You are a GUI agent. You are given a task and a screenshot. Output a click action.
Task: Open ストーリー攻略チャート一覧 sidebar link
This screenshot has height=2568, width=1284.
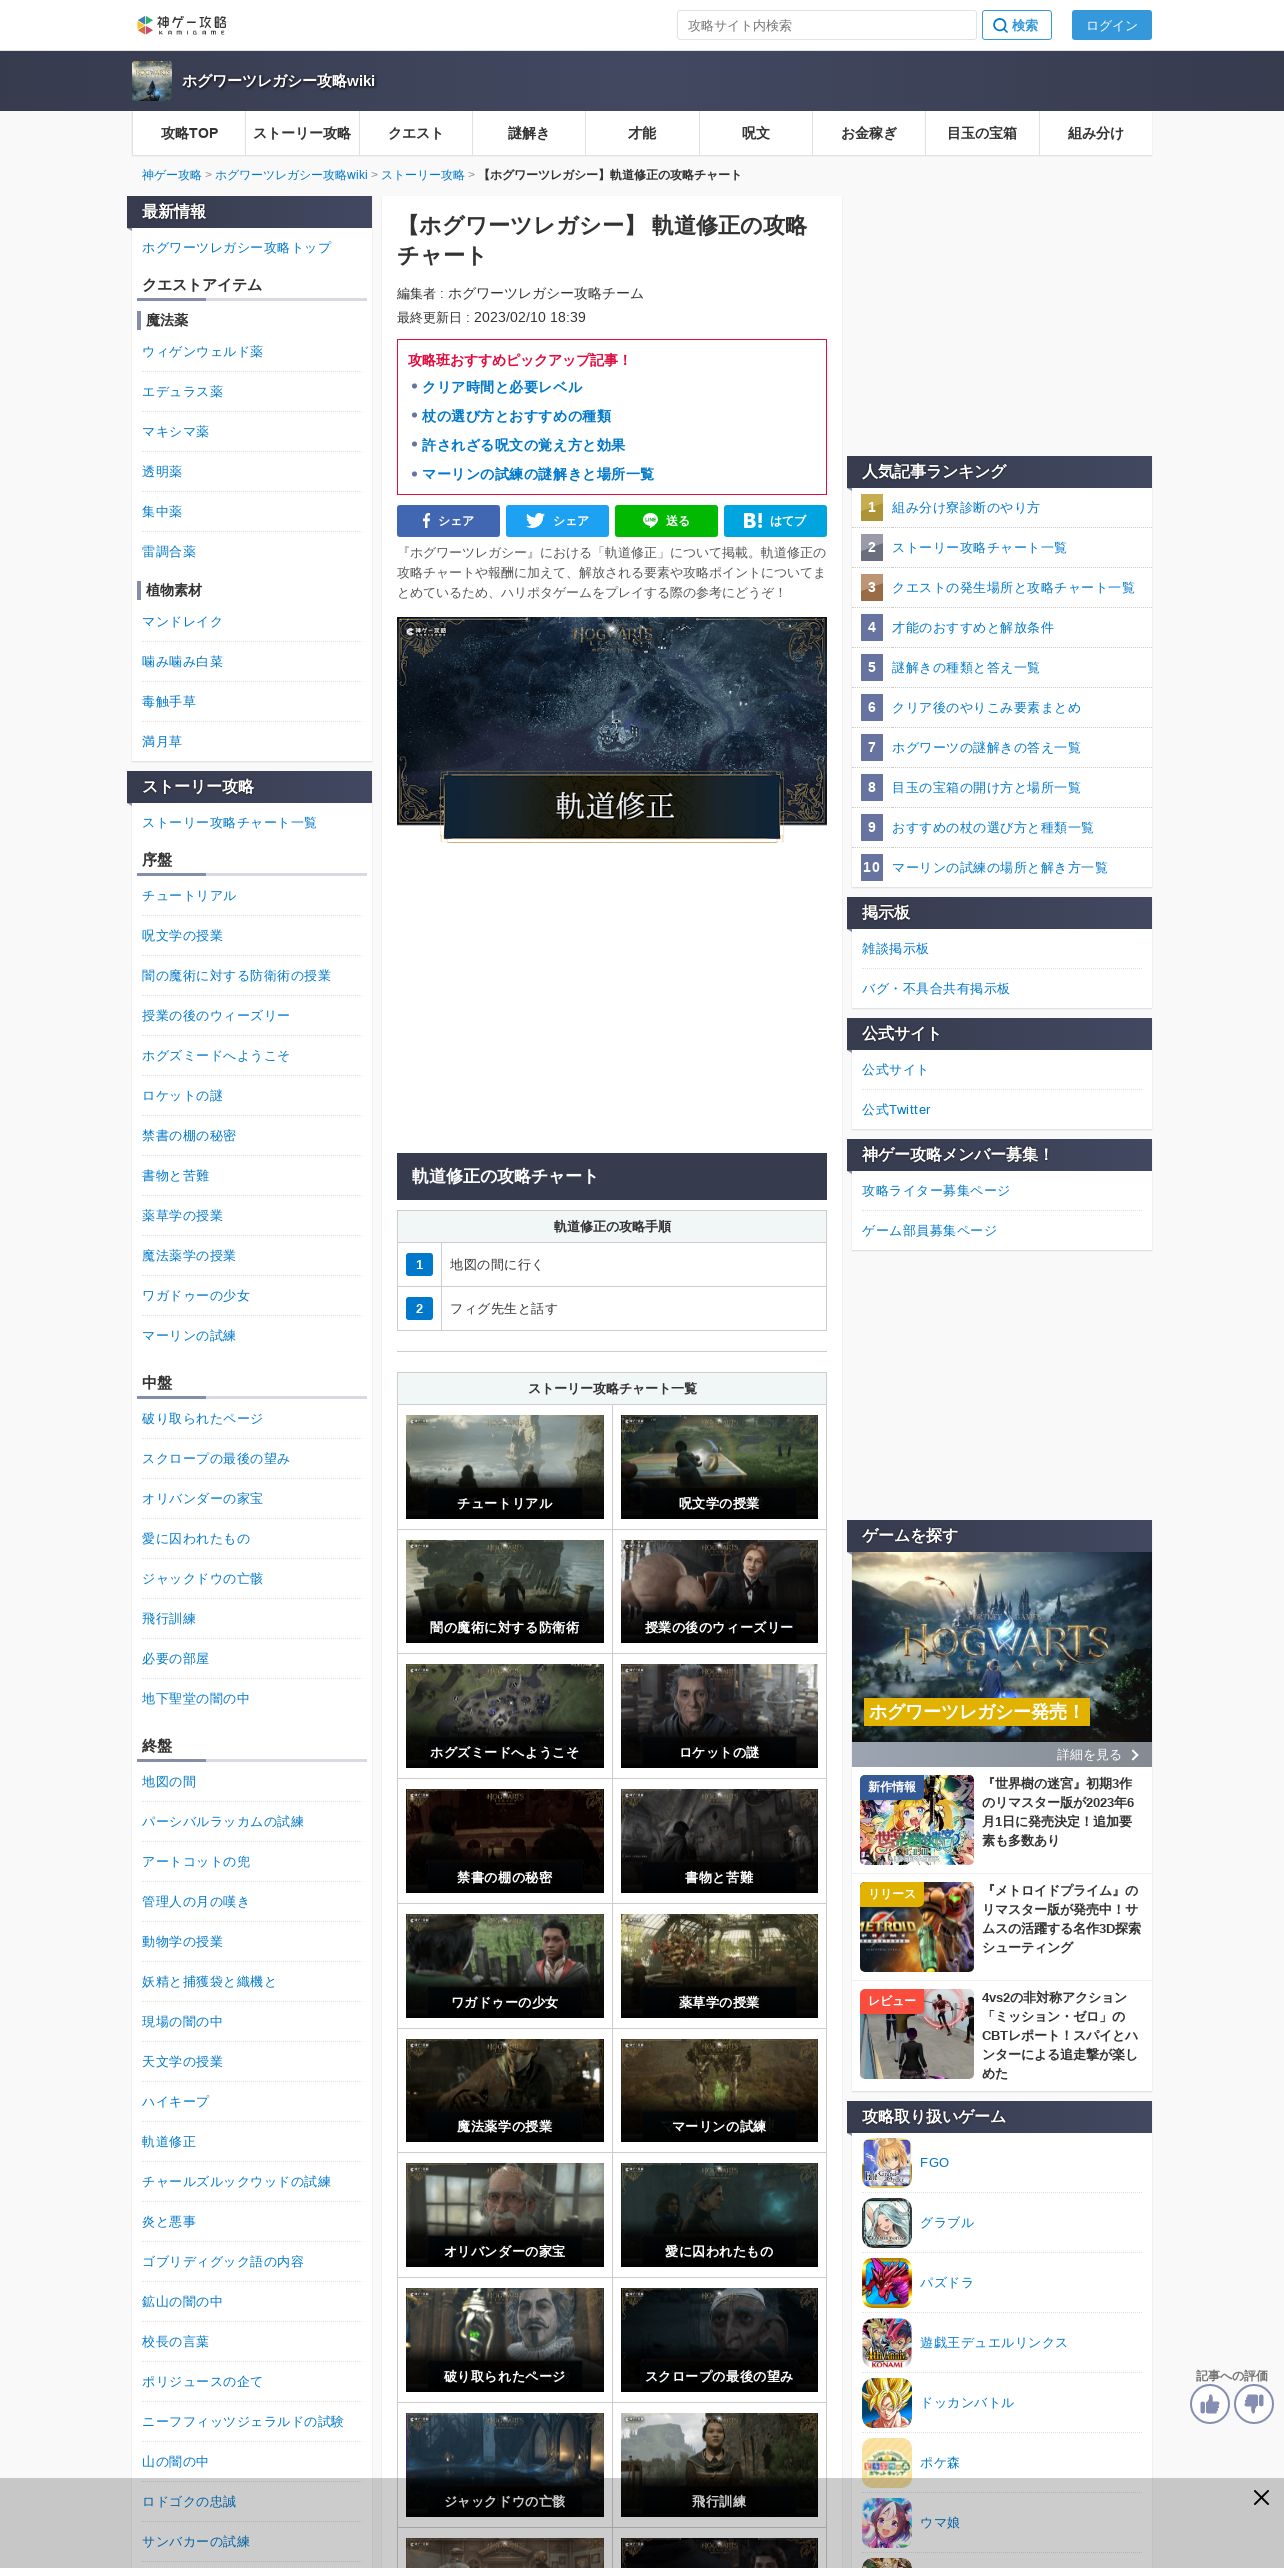click(x=229, y=823)
